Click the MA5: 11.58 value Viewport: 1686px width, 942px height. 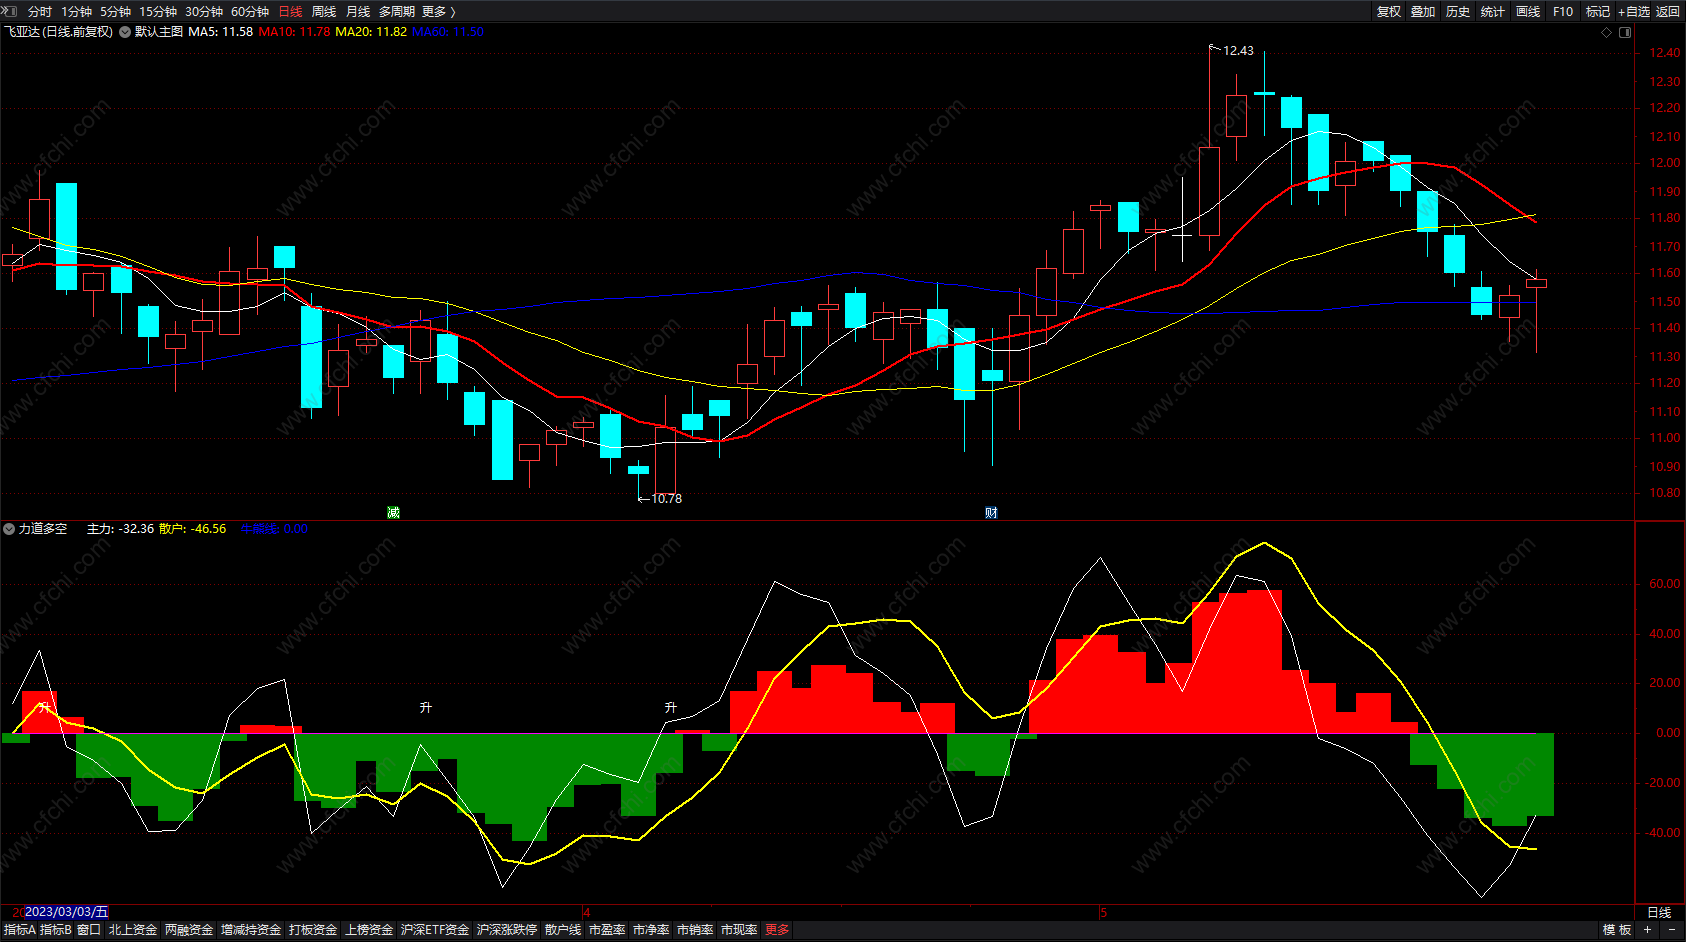221,32
